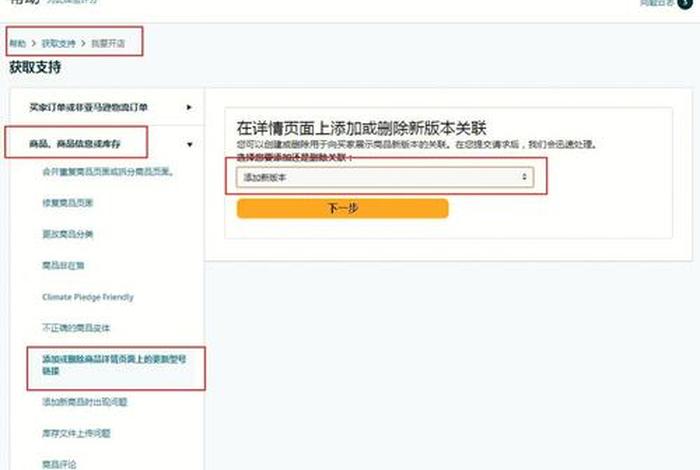Select 买家订单或非亚马逊物流订单 section header
700x470 pixels.
click(88, 107)
